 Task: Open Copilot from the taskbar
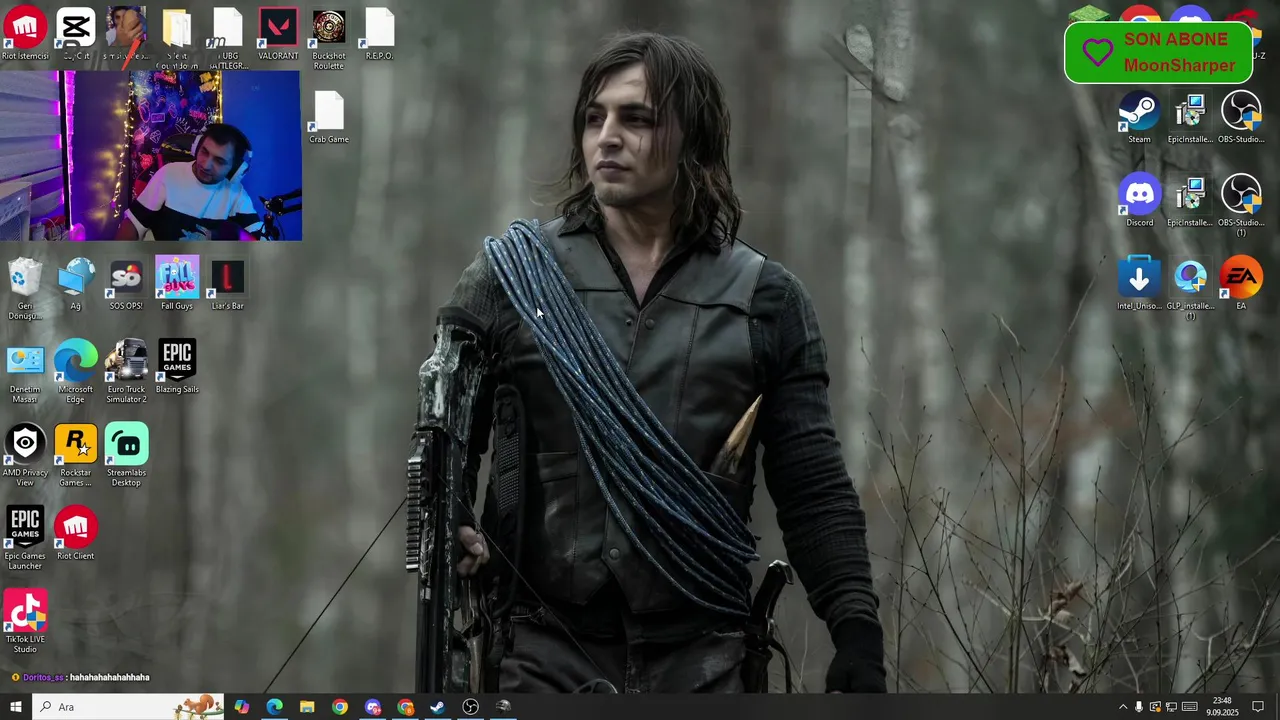click(242, 707)
